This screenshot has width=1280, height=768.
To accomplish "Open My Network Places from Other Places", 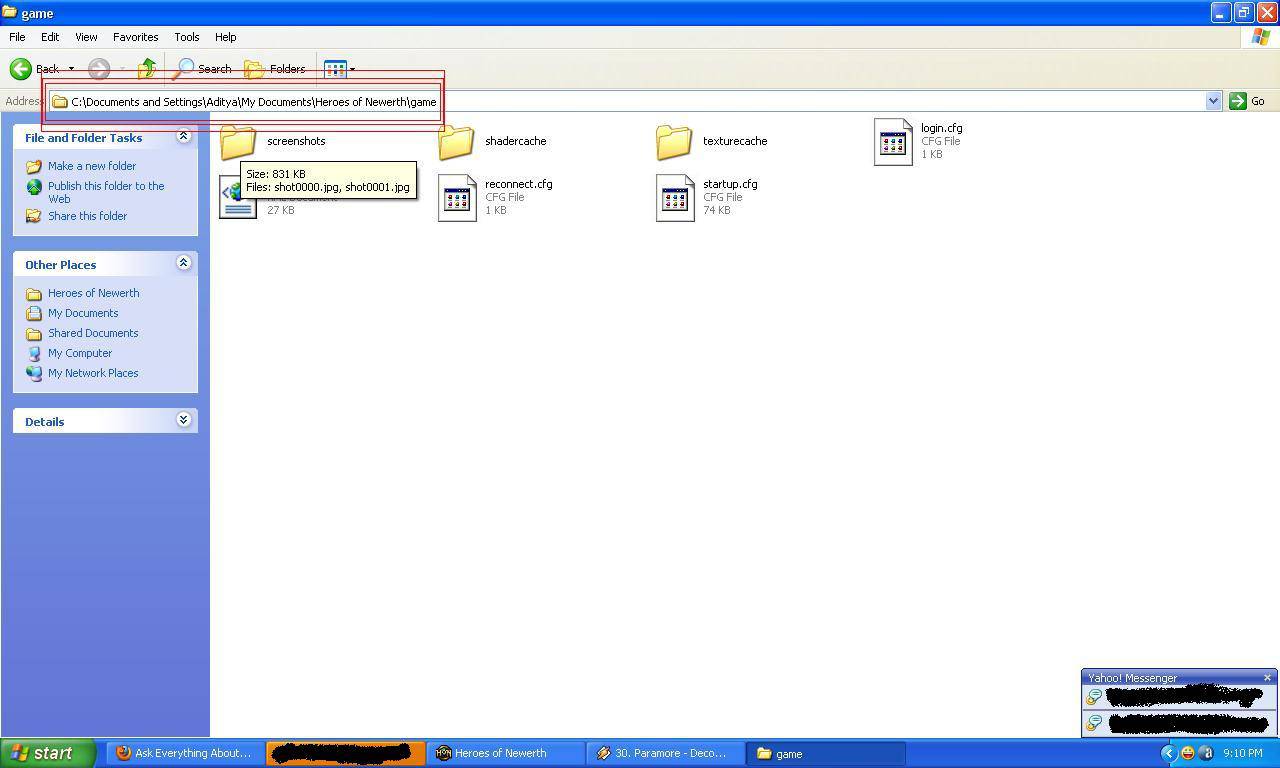I will (93, 373).
